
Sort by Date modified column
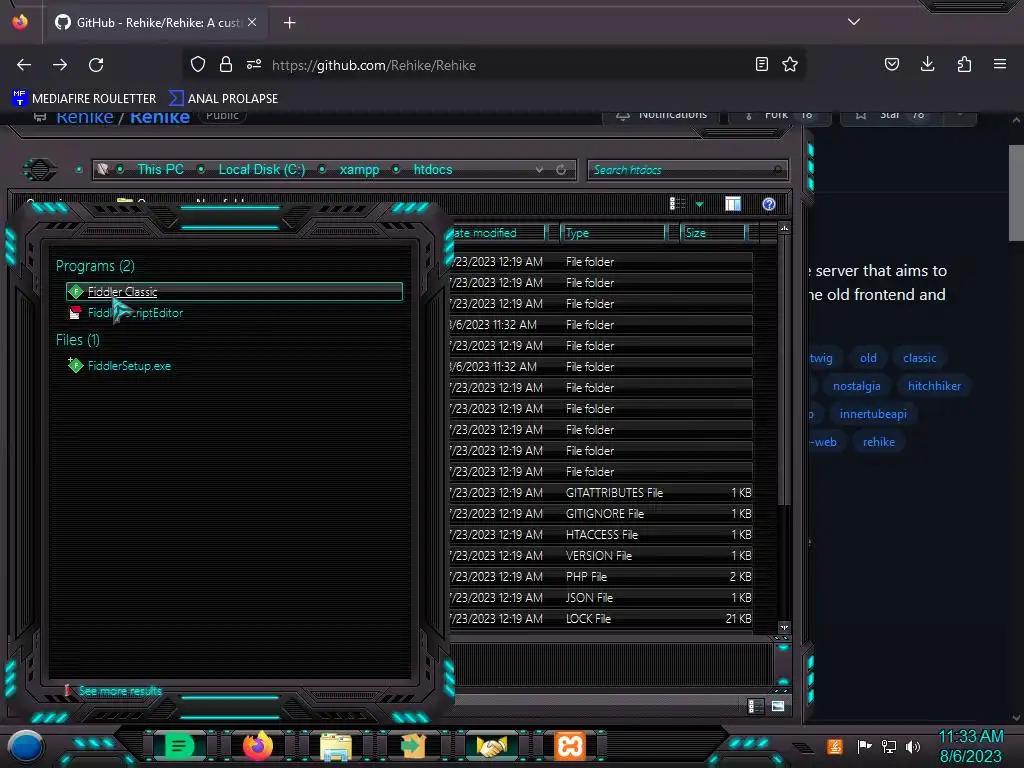[x=498, y=233]
